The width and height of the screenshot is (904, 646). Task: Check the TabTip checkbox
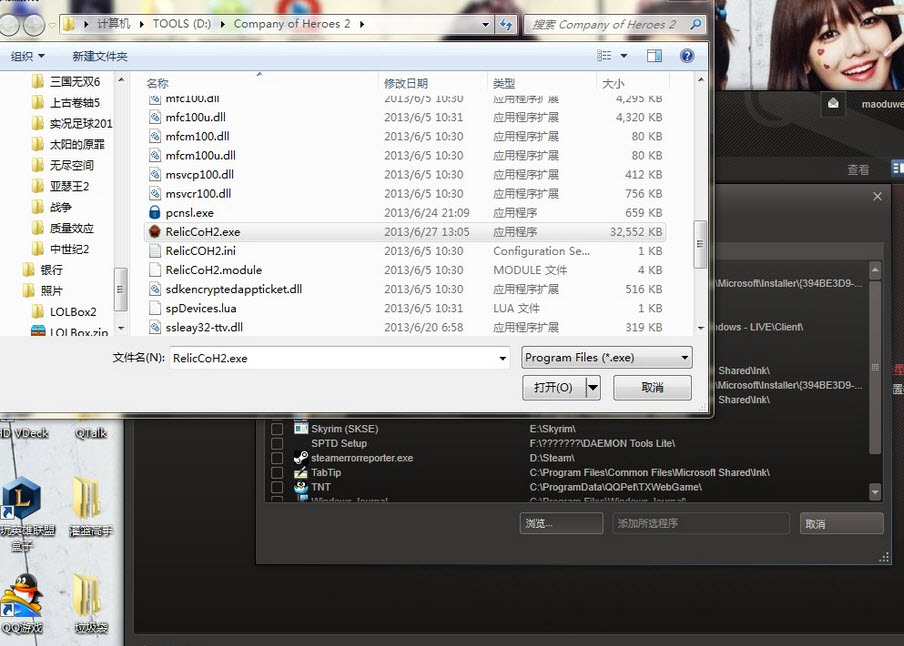(277, 472)
